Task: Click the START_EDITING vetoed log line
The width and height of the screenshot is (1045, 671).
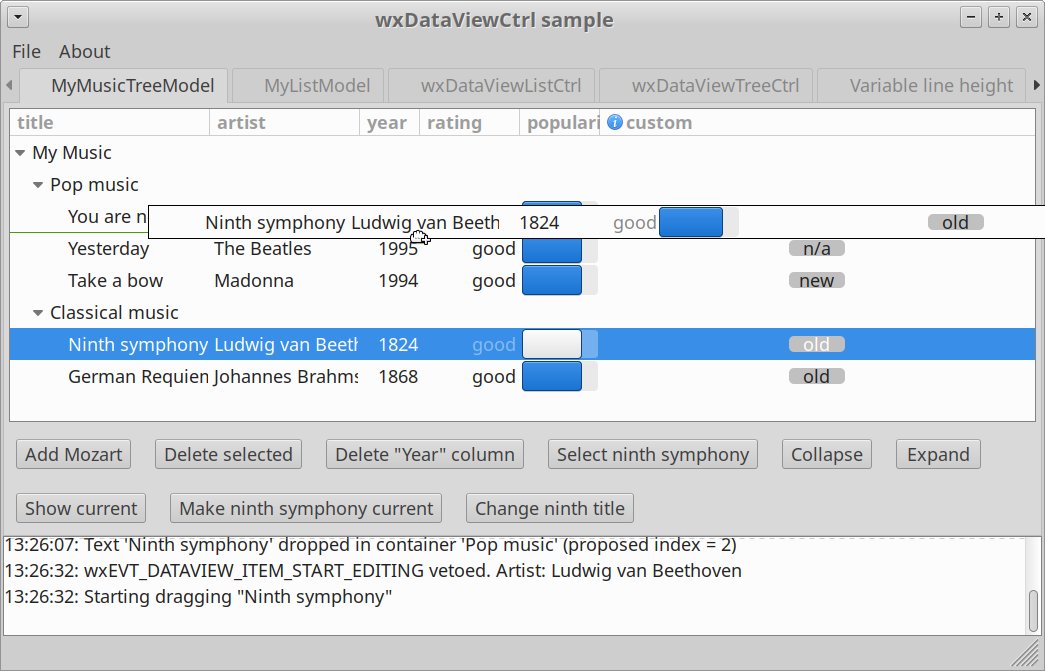Action: (x=373, y=571)
